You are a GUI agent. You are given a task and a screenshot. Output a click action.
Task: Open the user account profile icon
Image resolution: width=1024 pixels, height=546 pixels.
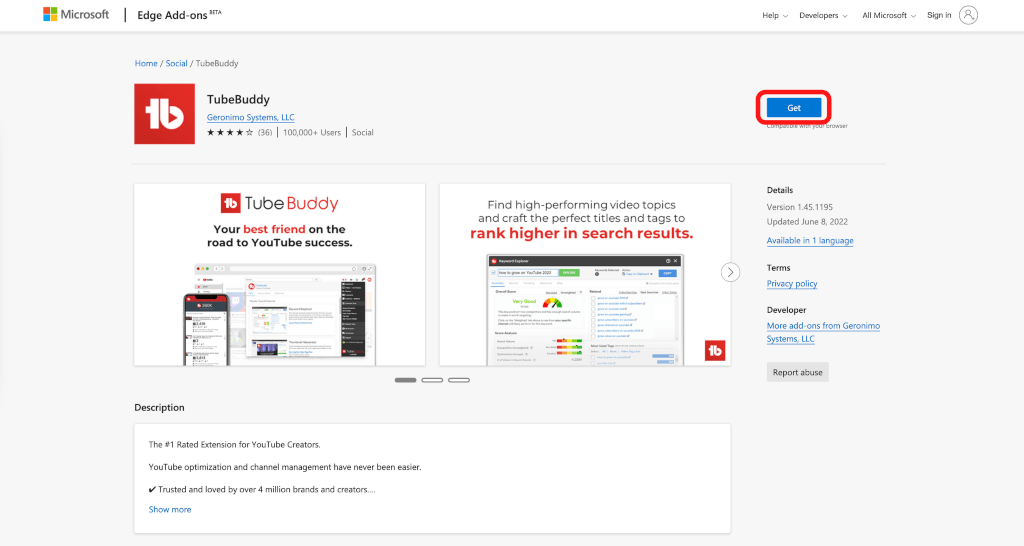click(968, 15)
